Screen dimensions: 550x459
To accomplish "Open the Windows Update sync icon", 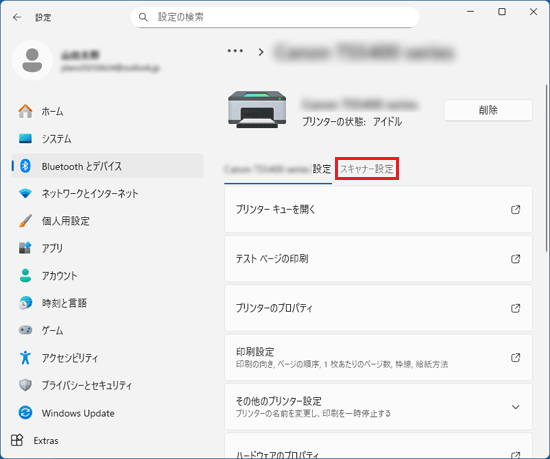I will pyautogui.click(x=25, y=412).
